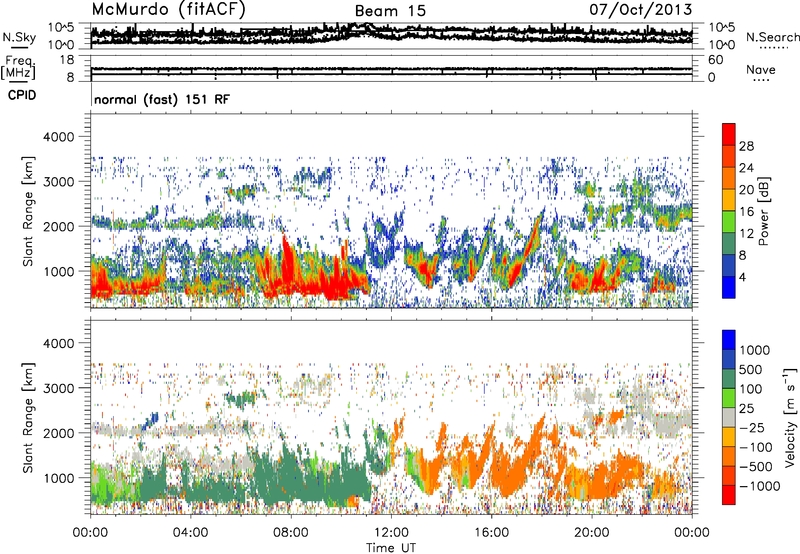This screenshot has height=554, width=800.
Task: Click the 12:00 time axis tick label
Action: pyautogui.click(x=391, y=533)
